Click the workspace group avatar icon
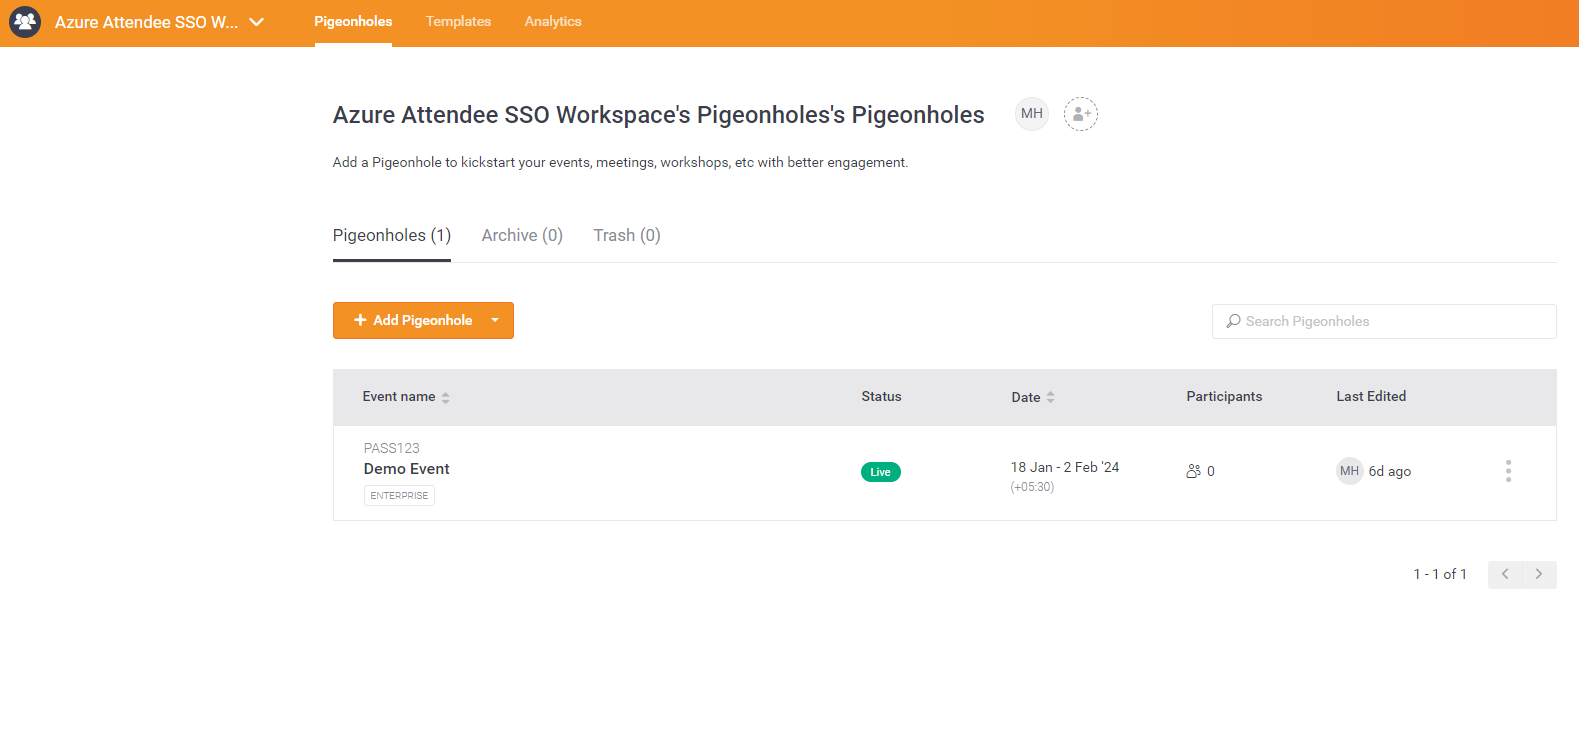This screenshot has width=1579, height=737. 25,21
